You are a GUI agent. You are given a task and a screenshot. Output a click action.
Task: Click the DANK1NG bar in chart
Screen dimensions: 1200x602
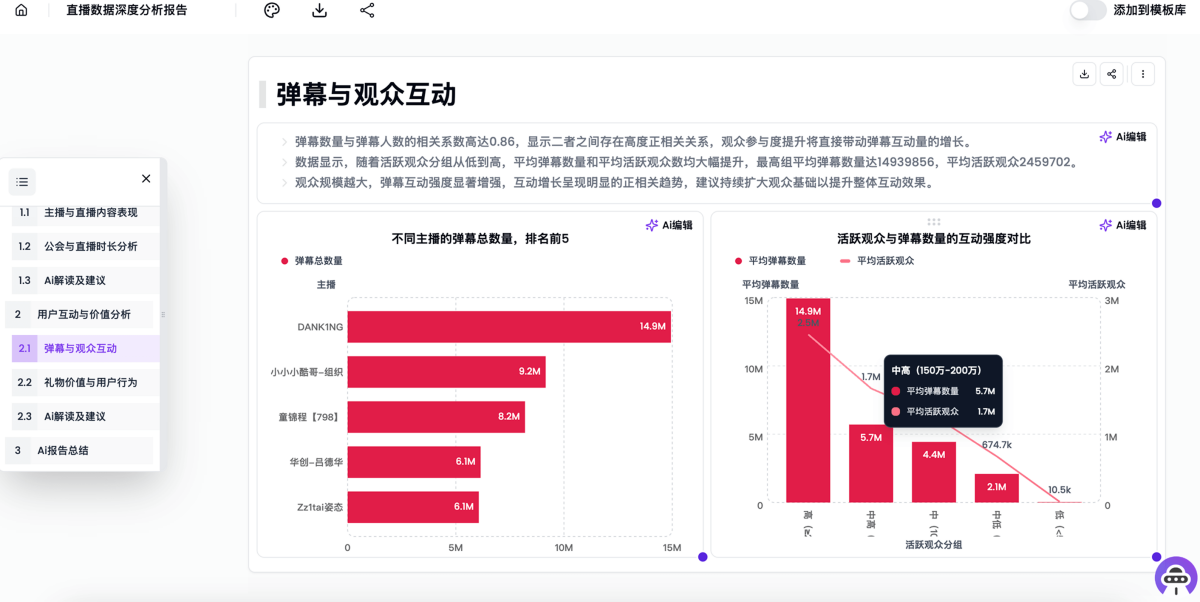pos(509,327)
